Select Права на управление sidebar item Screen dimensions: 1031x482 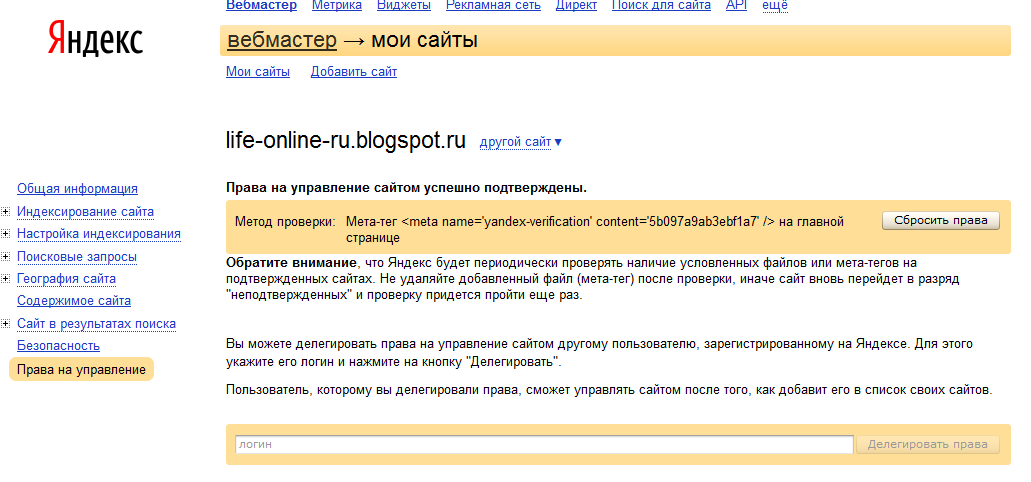coord(81,369)
